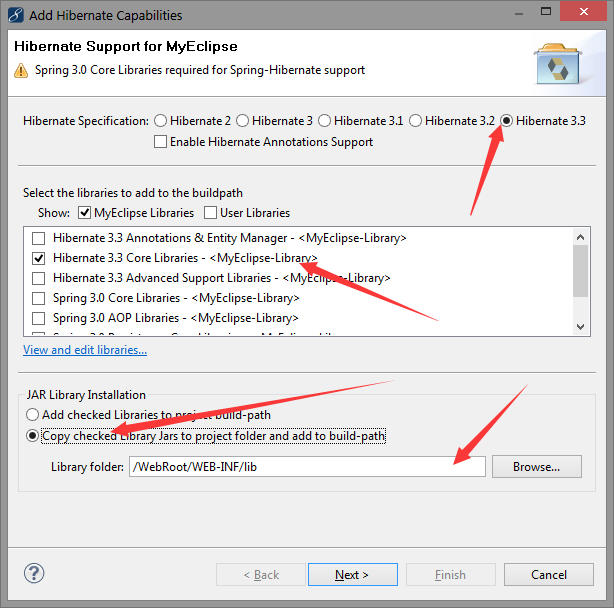Screen dimensions: 614x608
Task: Uncheck Hibernate 3.3 Core Libraries
Action: (38, 258)
